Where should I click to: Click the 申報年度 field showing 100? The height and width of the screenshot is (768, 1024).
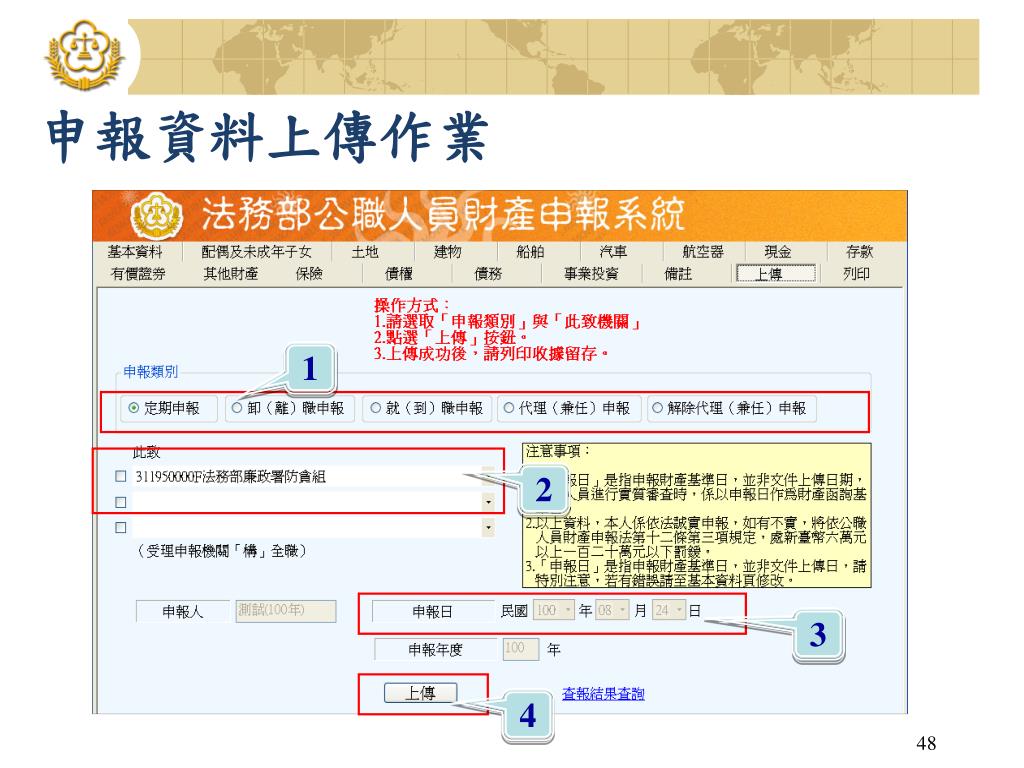click(x=521, y=648)
